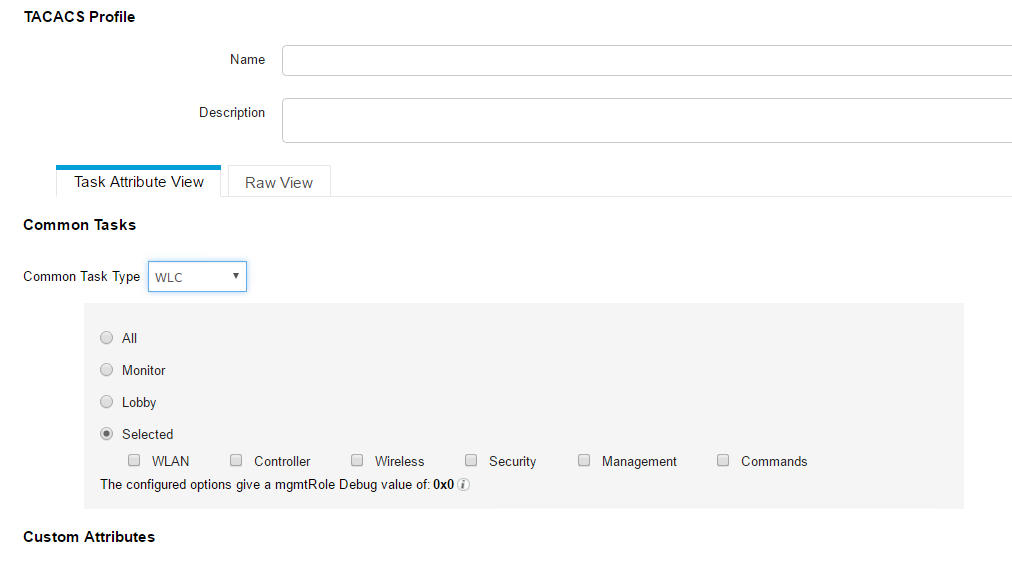Tick the Controller checkbox
The height and width of the screenshot is (572, 1012).
pyautogui.click(x=236, y=460)
